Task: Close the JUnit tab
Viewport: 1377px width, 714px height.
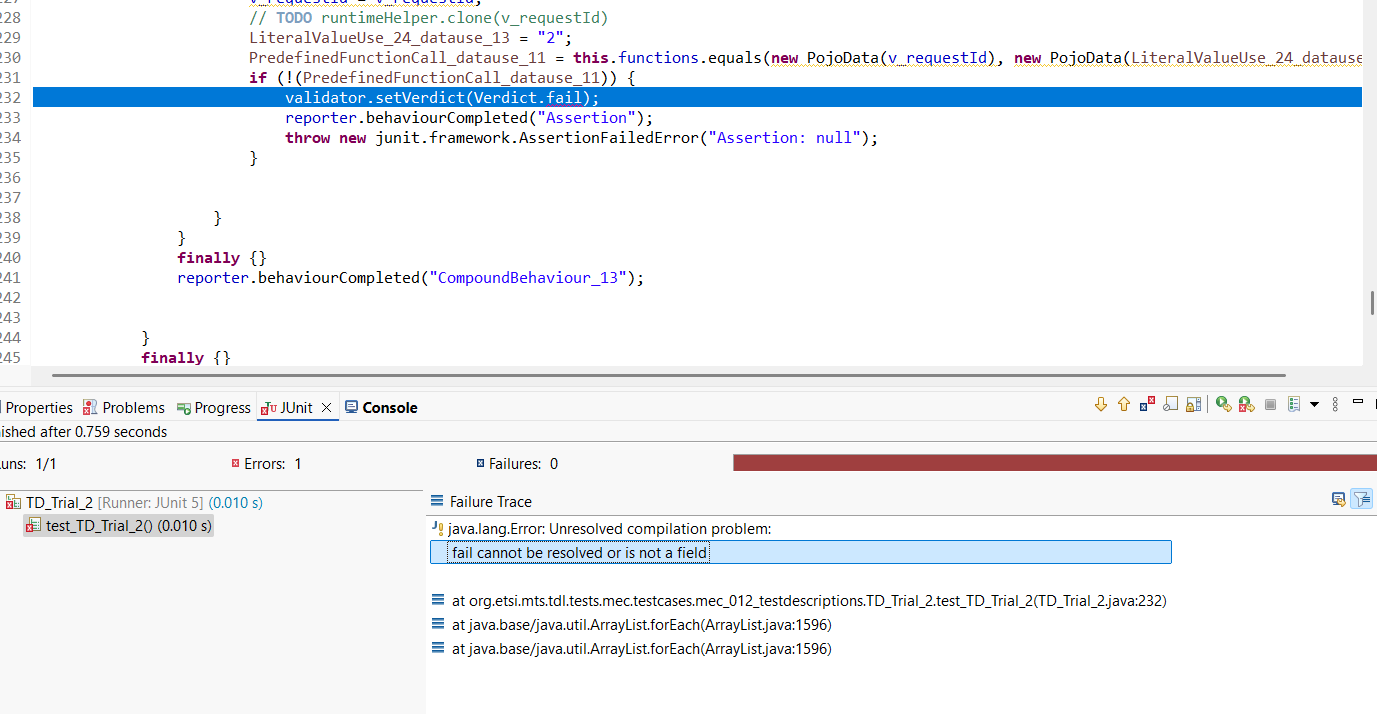Action: [x=326, y=408]
